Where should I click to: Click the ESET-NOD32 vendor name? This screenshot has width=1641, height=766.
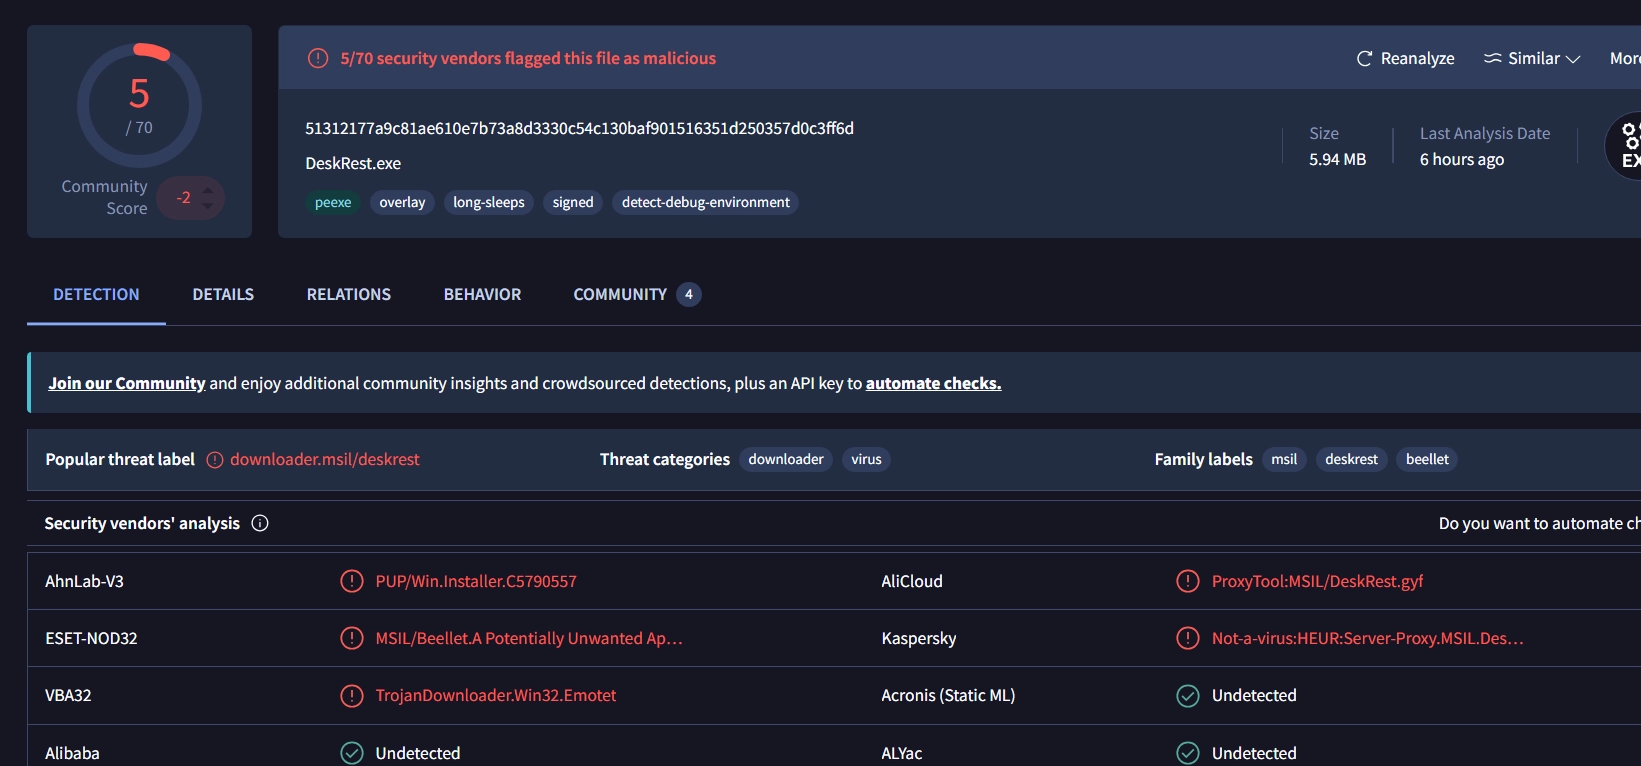[91, 638]
